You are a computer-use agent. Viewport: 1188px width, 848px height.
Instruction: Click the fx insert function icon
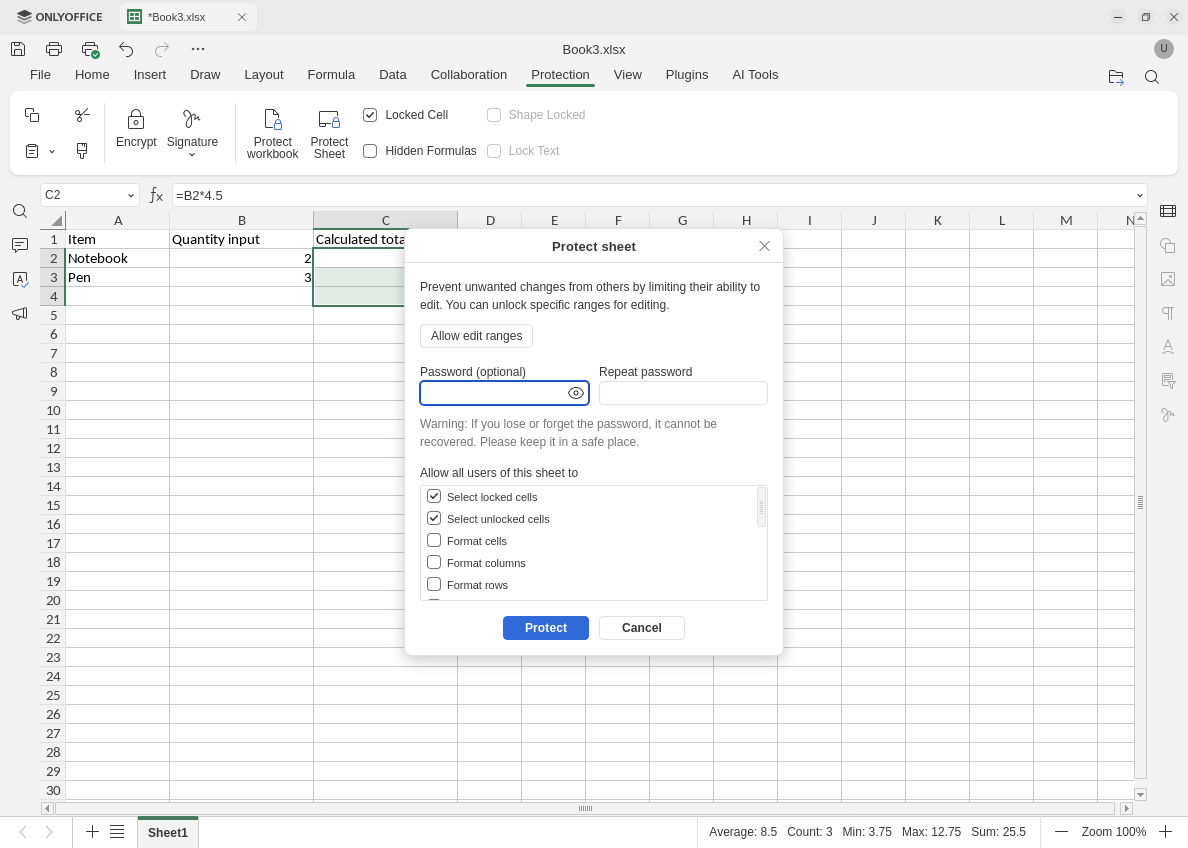(x=156, y=196)
